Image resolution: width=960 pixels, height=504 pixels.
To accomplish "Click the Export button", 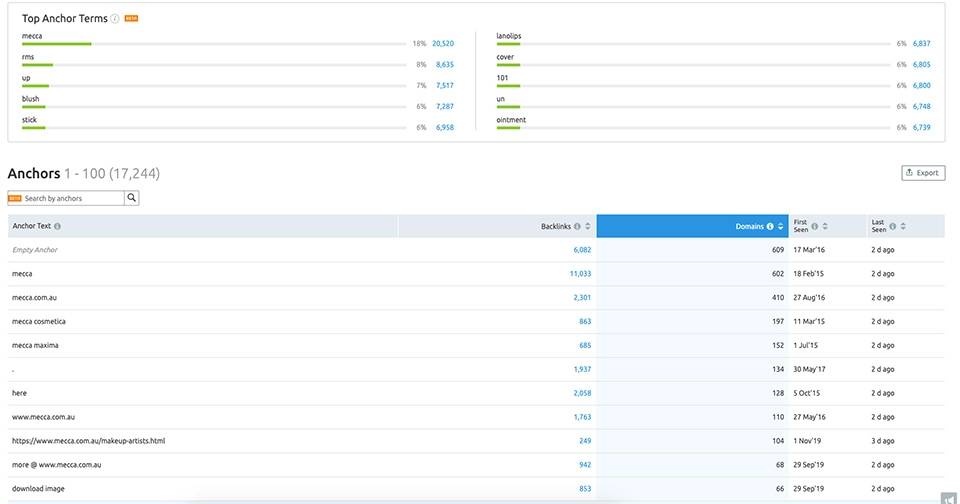I will pyautogui.click(x=923, y=173).
